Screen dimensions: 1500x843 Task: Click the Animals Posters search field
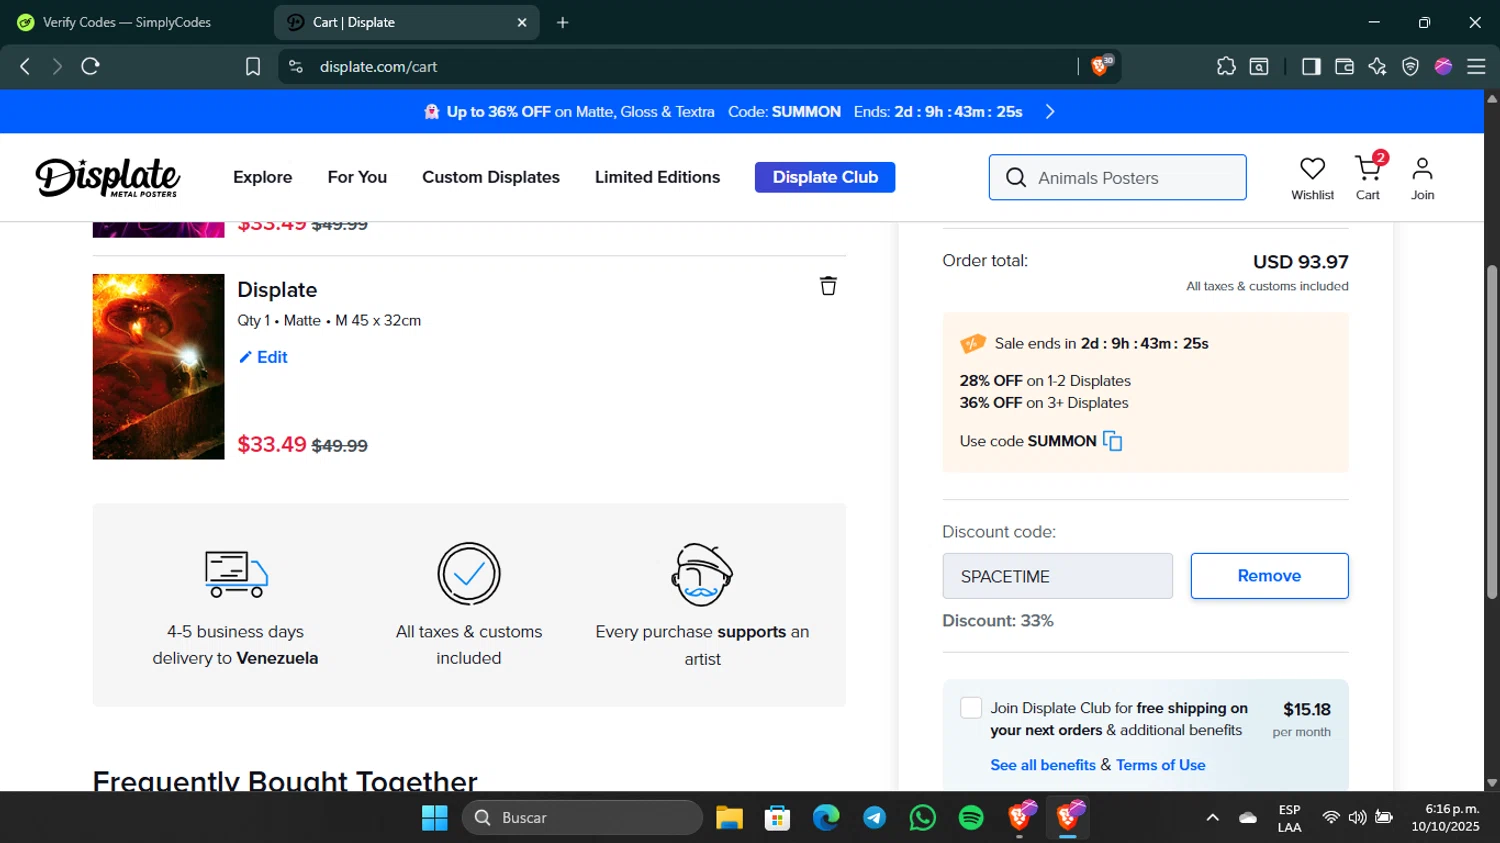pyautogui.click(x=1130, y=178)
